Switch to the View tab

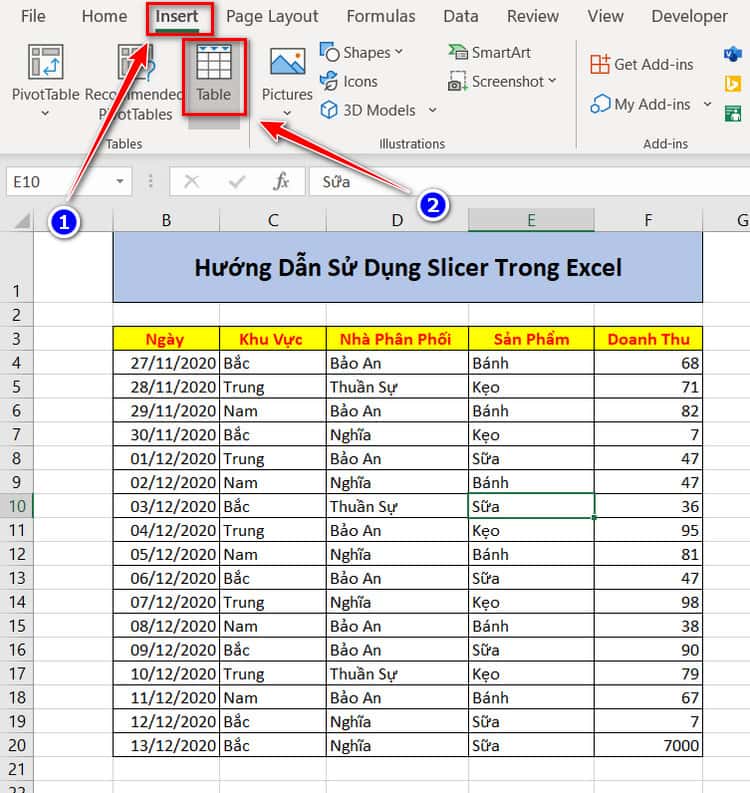click(605, 16)
